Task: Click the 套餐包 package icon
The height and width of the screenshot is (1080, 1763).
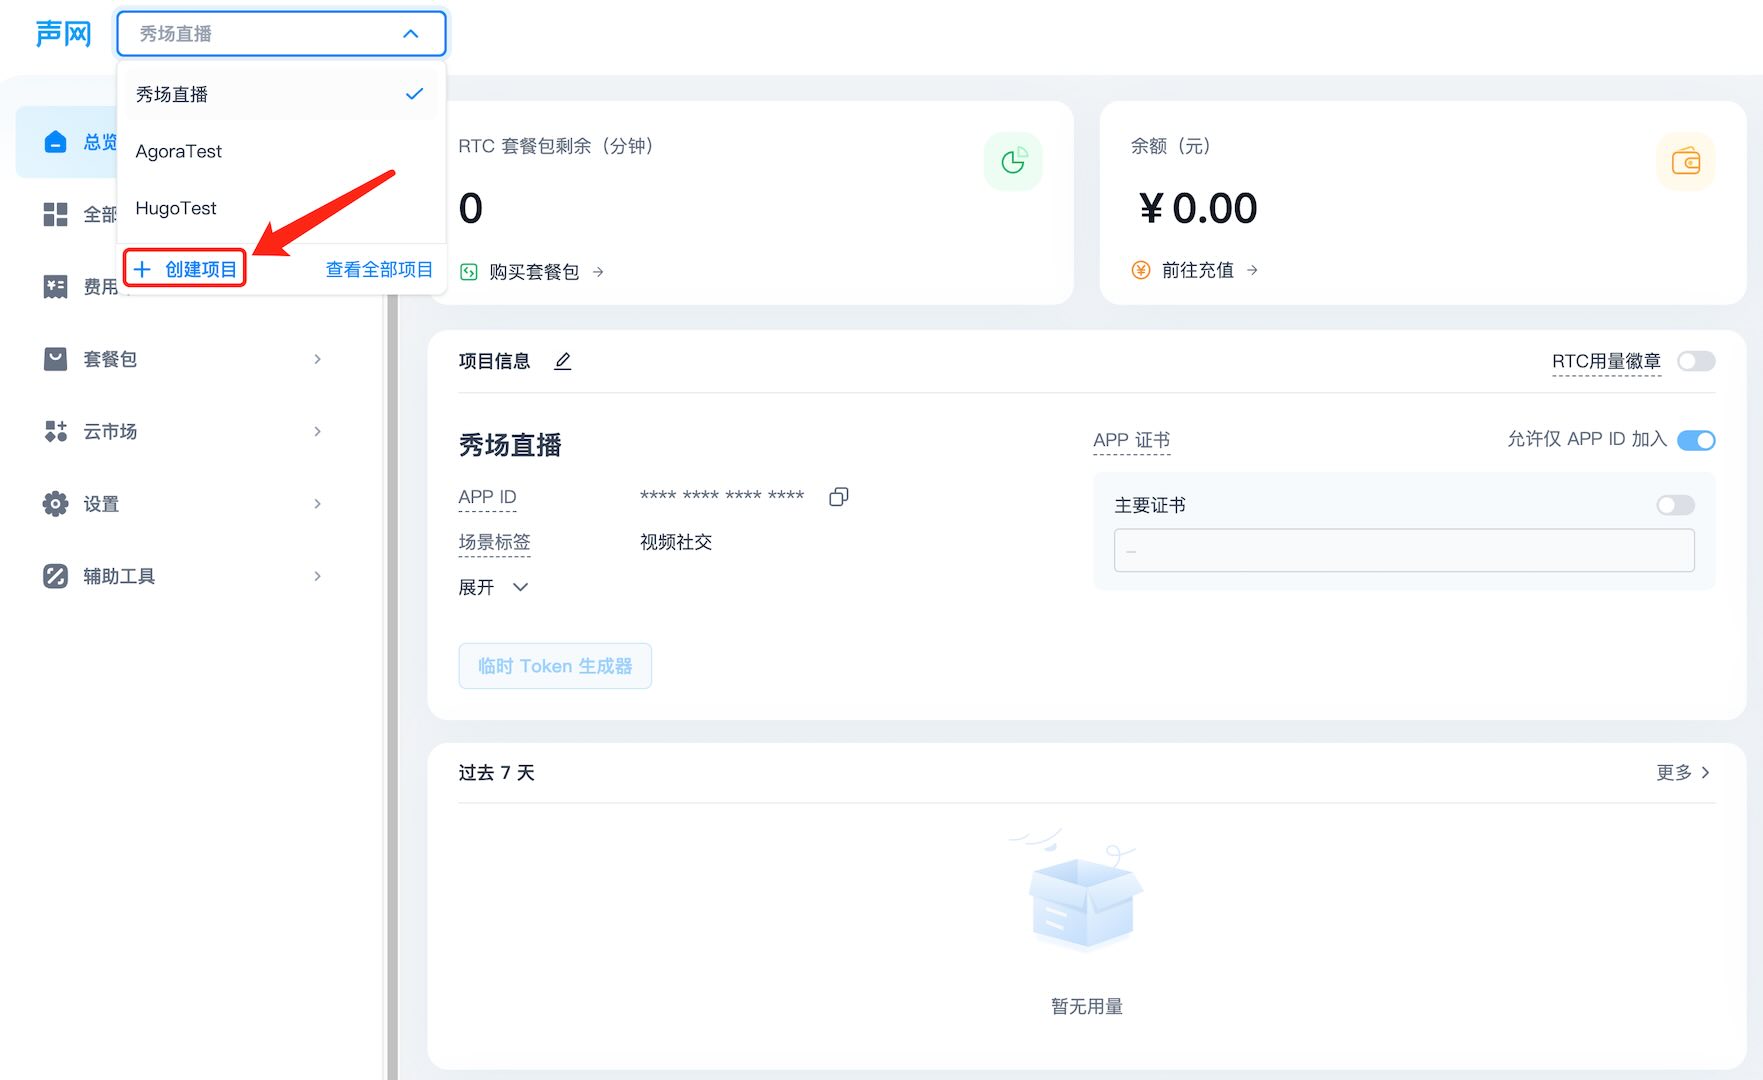Action: (56, 359)
